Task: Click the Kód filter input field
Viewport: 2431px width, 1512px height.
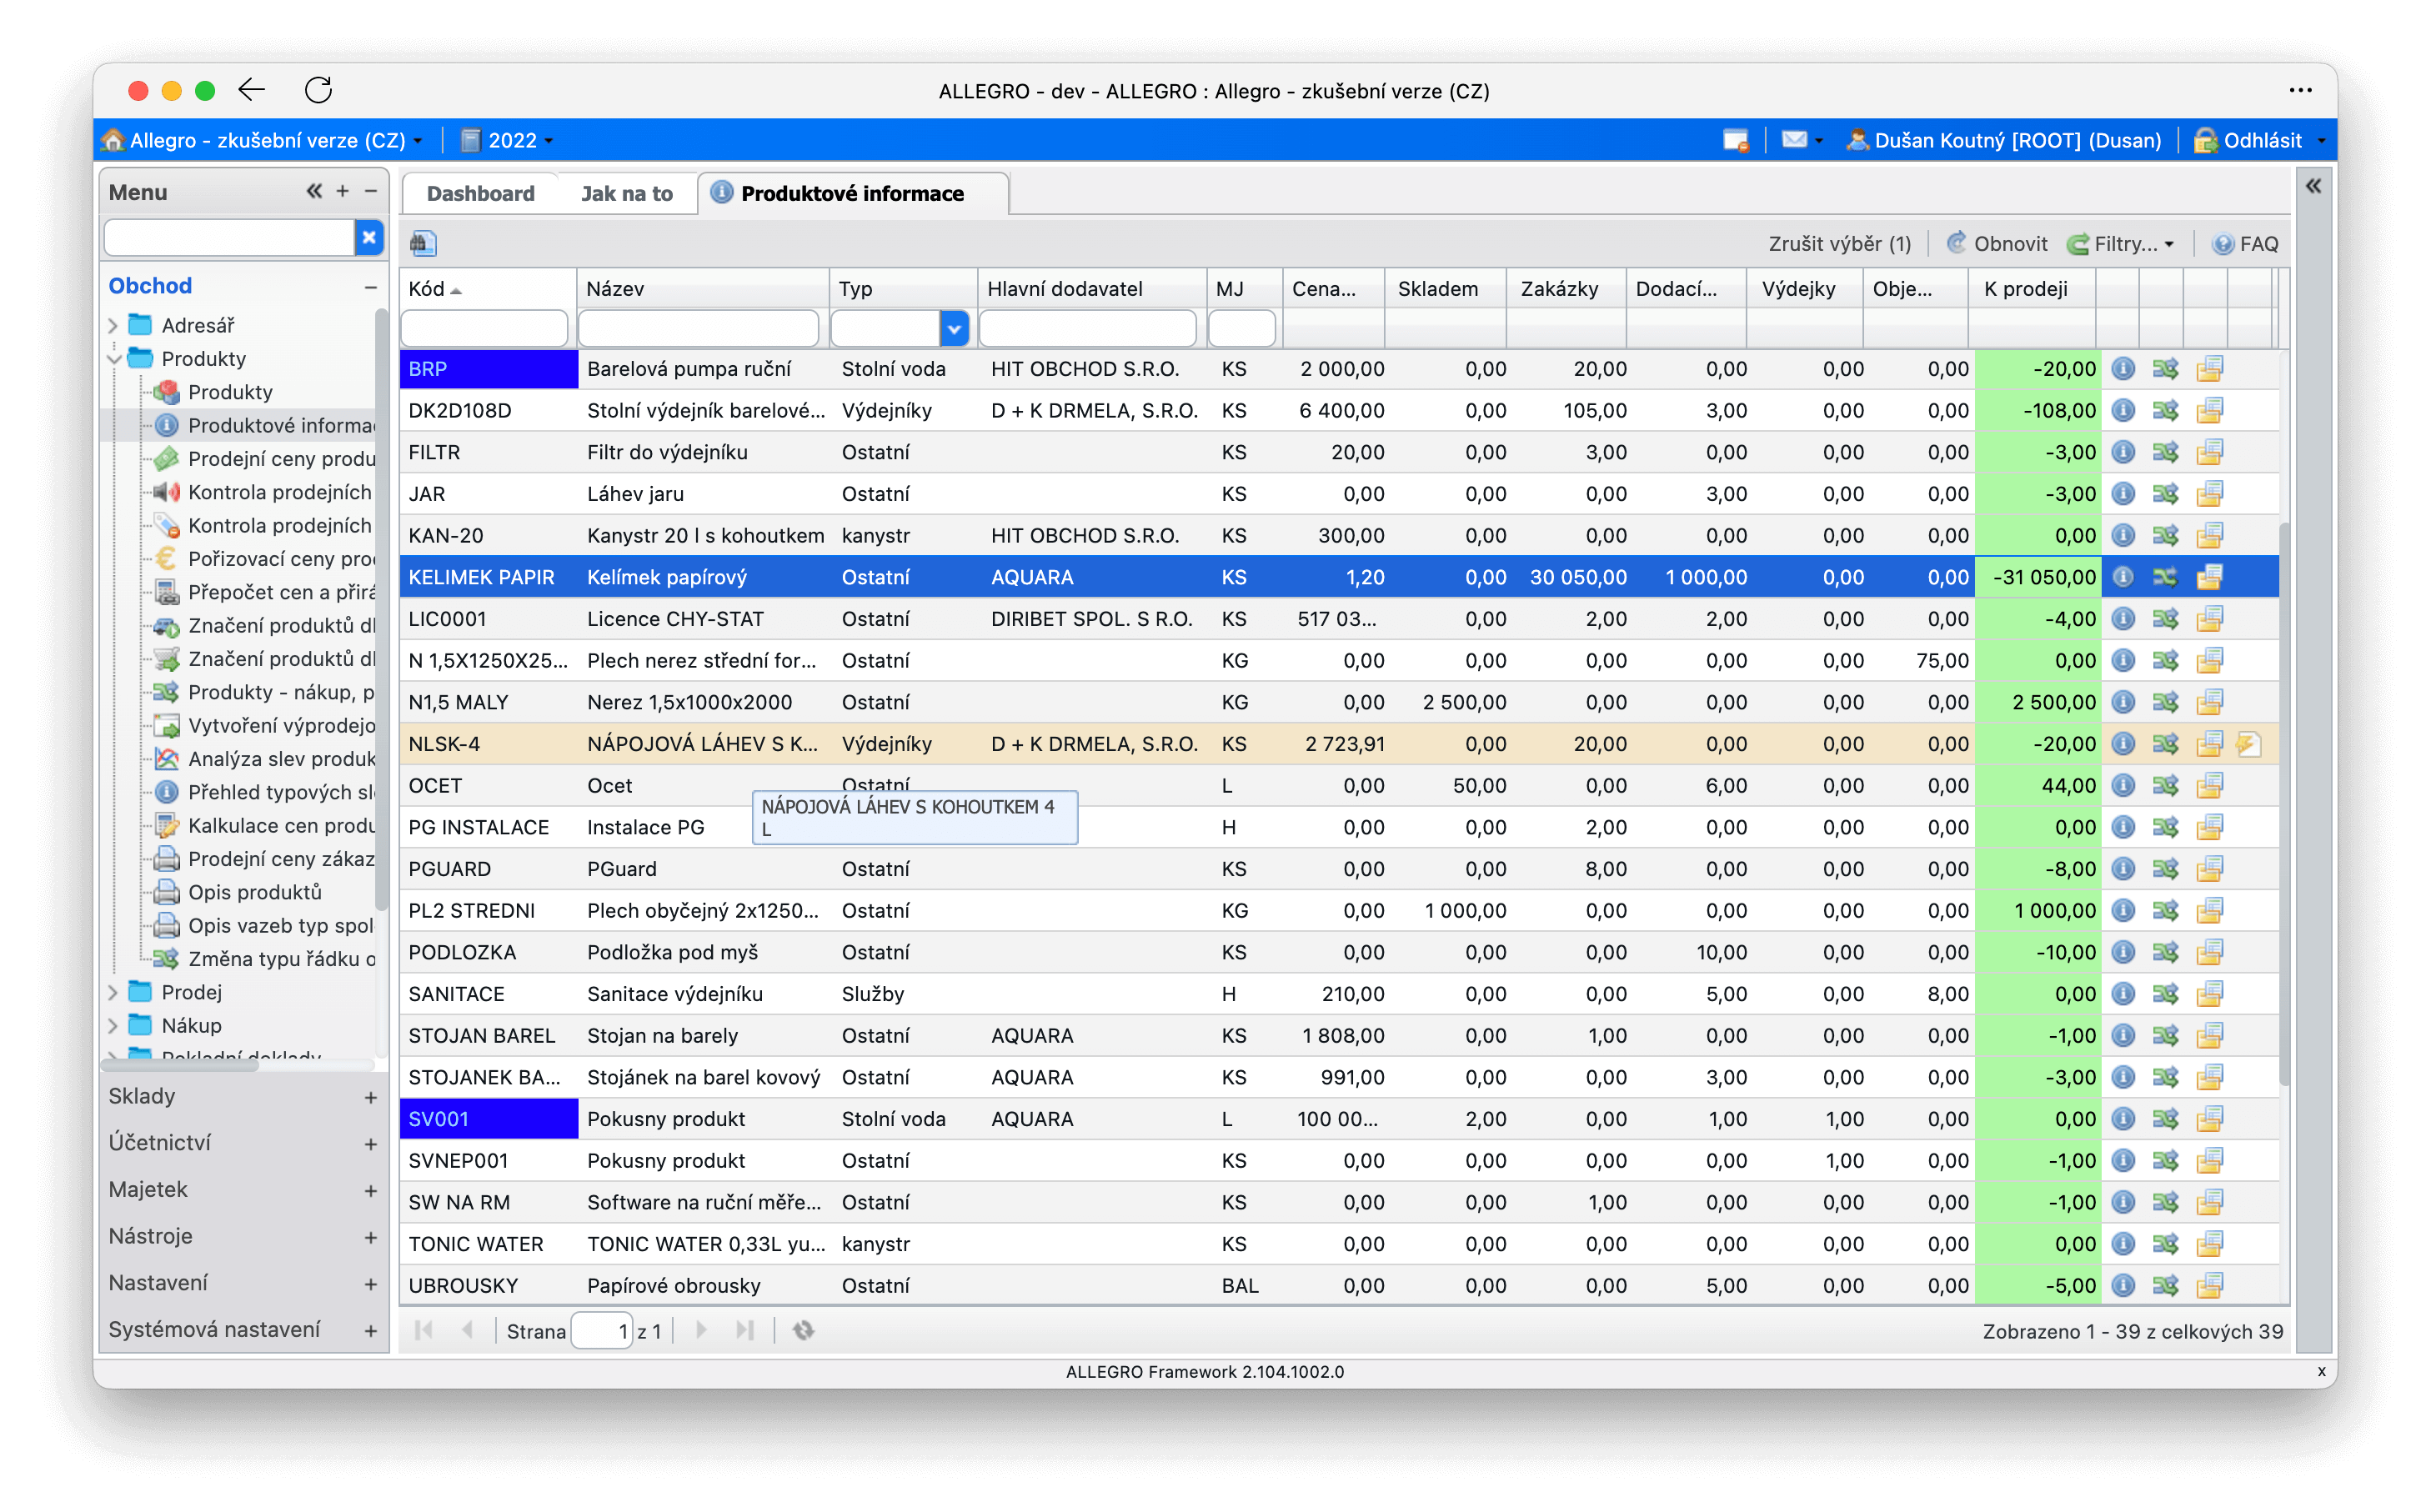Action: click(485, 328)
